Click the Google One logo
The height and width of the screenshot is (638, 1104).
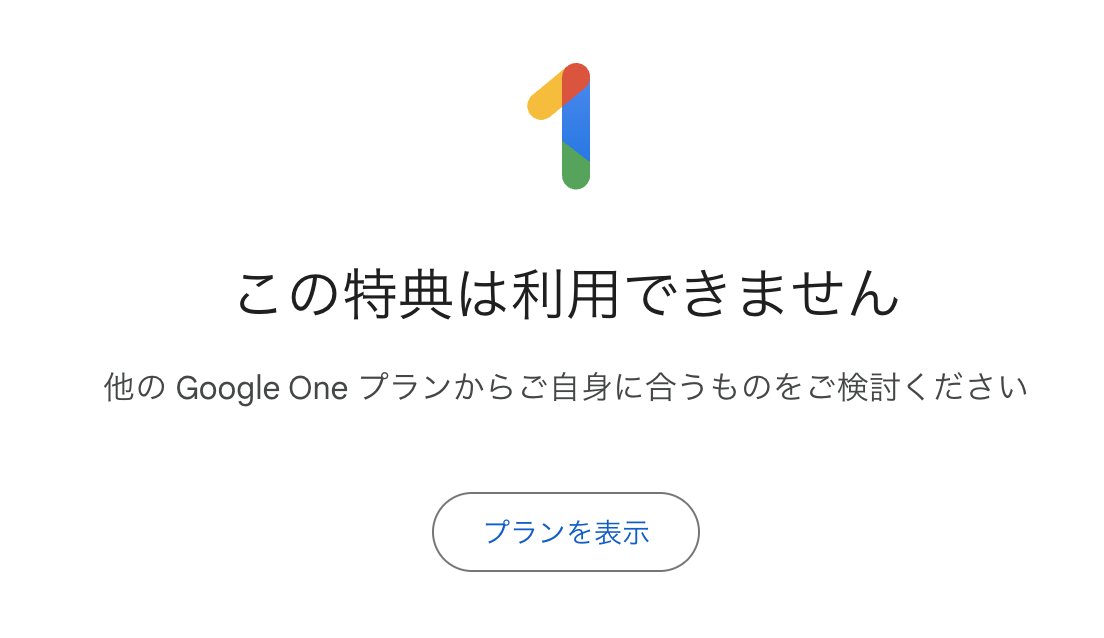560,126
